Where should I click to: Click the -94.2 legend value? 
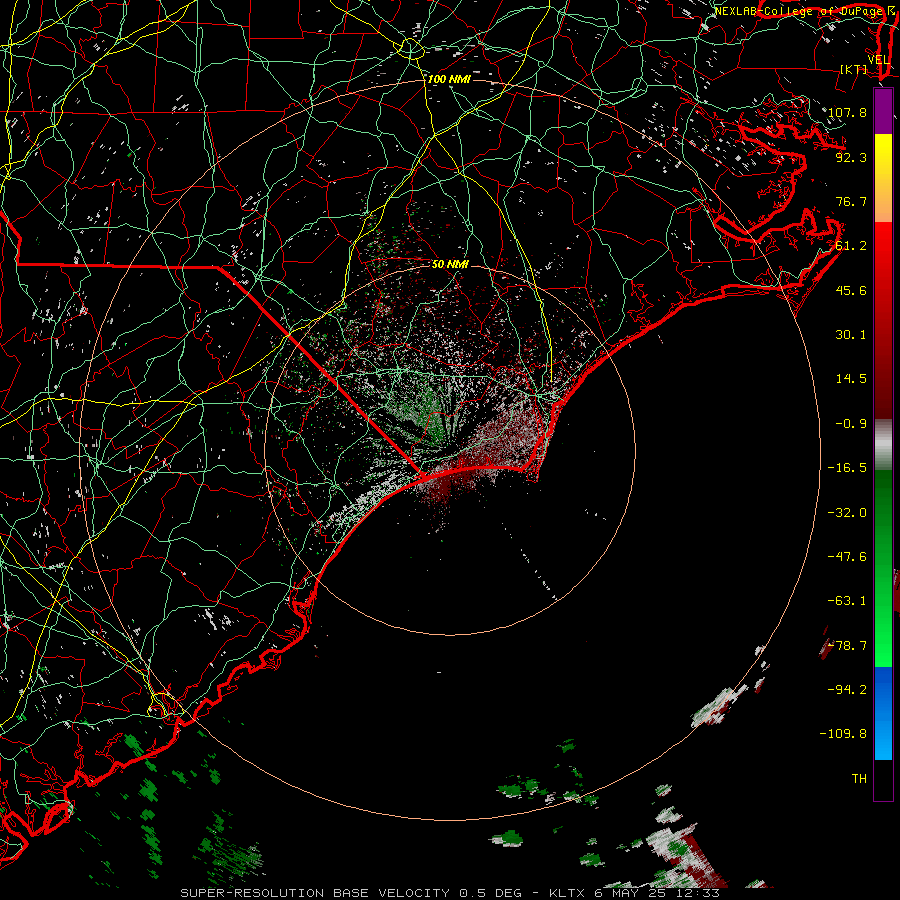click(847, 689)
